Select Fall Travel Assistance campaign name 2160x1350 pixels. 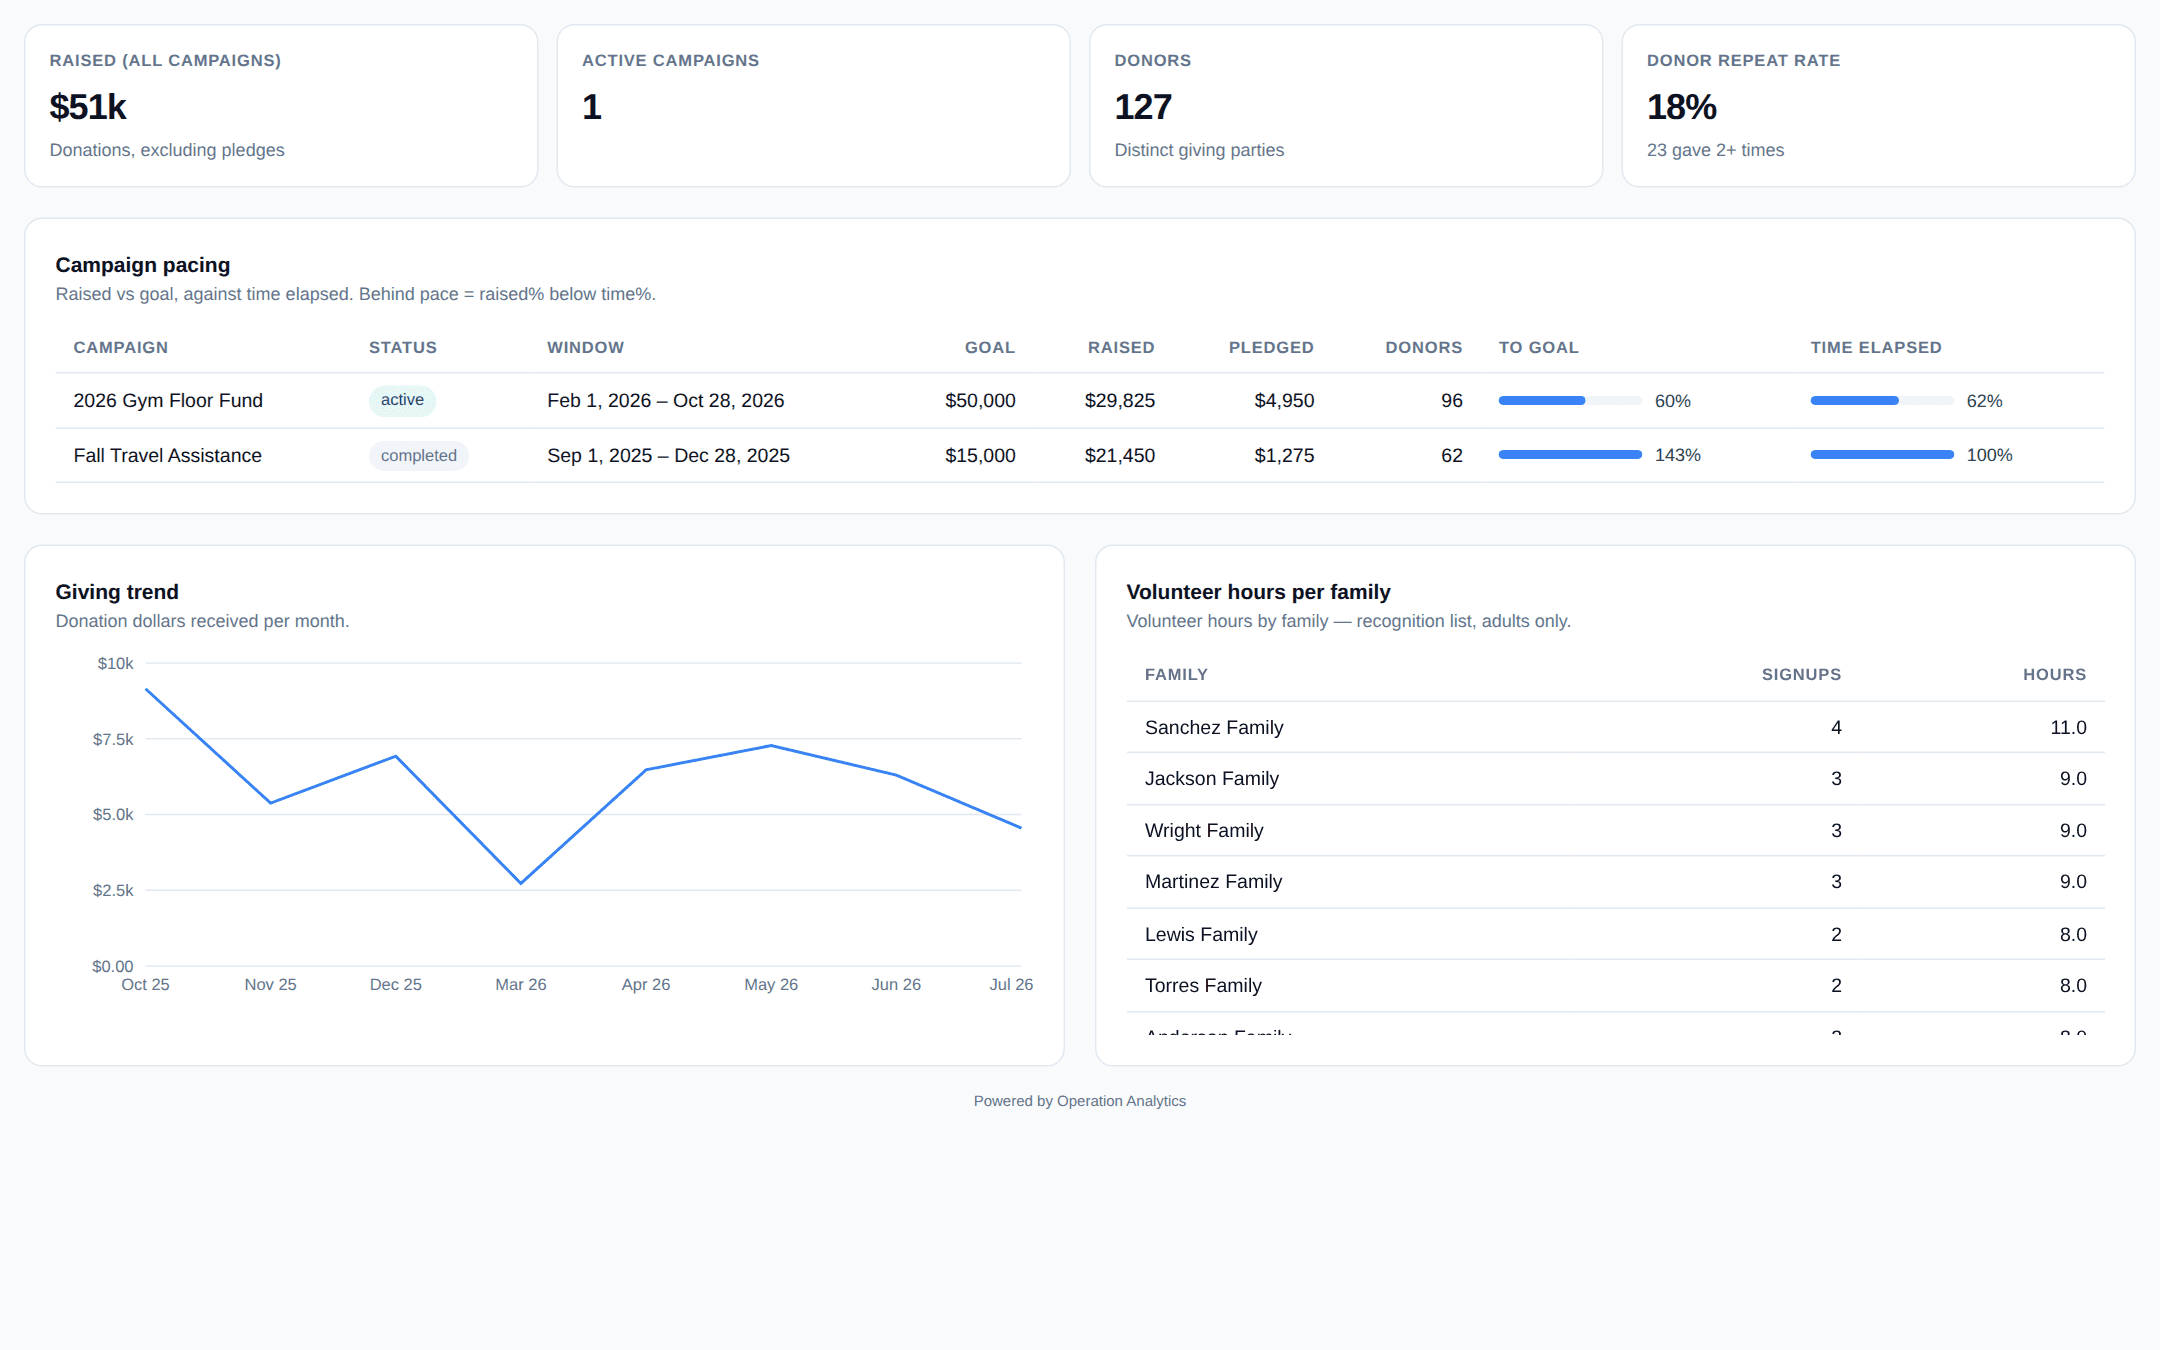[167, 456]
